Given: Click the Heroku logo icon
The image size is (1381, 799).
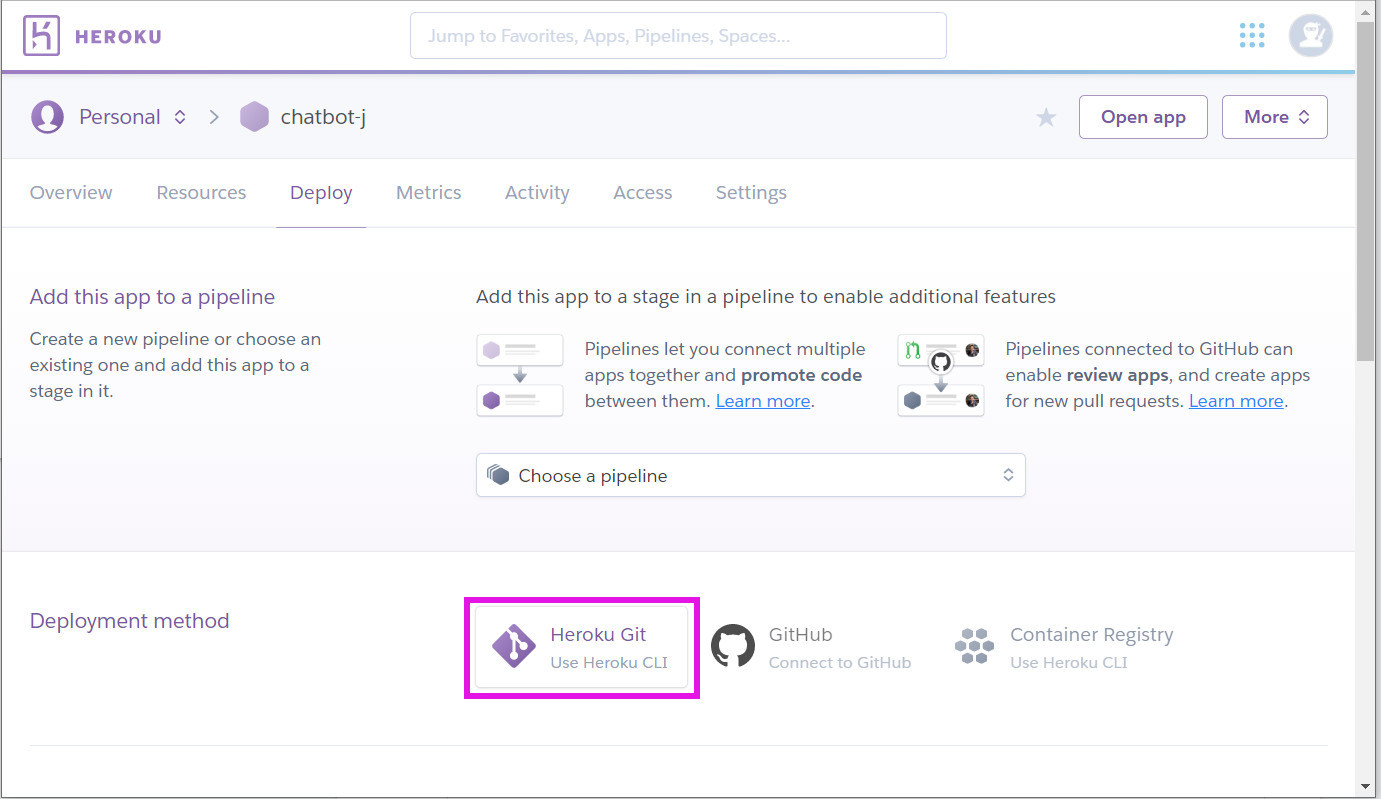Looking at the screenshot, I should pyautogui.click(x=42, y=36).
